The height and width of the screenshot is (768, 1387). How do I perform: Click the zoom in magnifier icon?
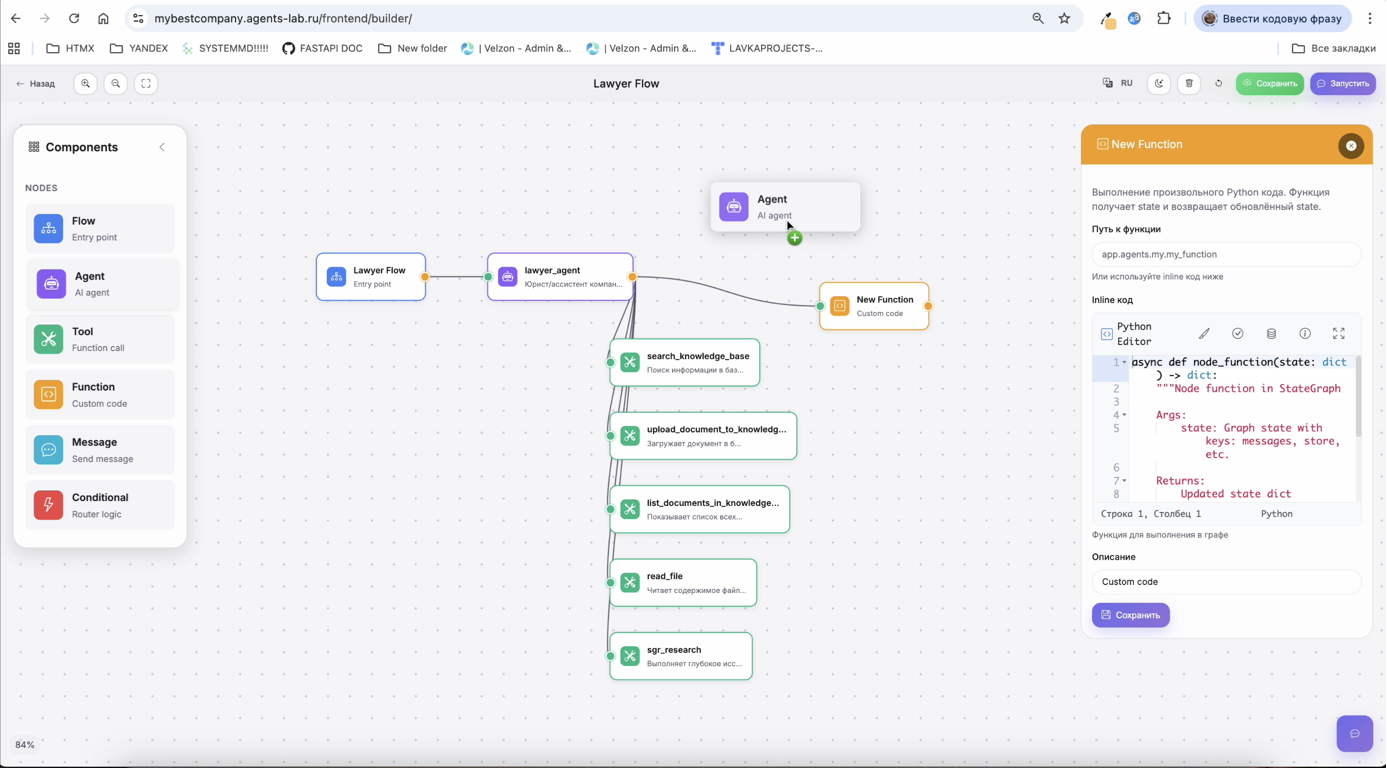86,84
